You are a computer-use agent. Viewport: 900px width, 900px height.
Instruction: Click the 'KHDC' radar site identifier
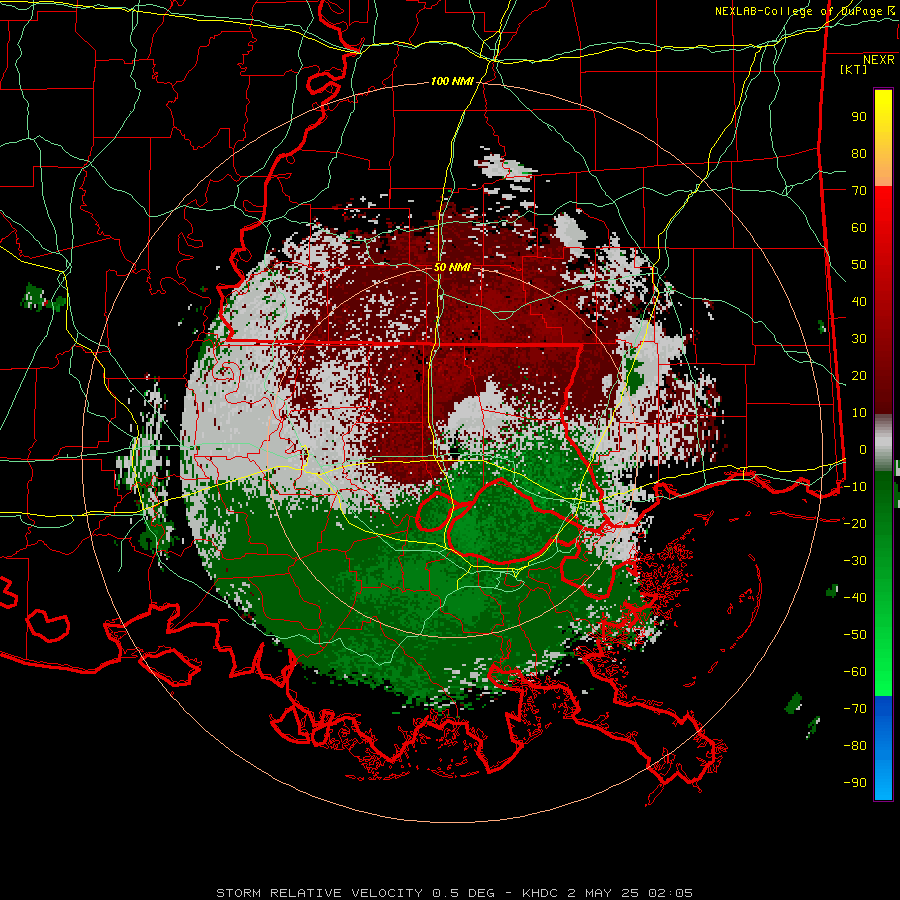(x=540, y=893)
